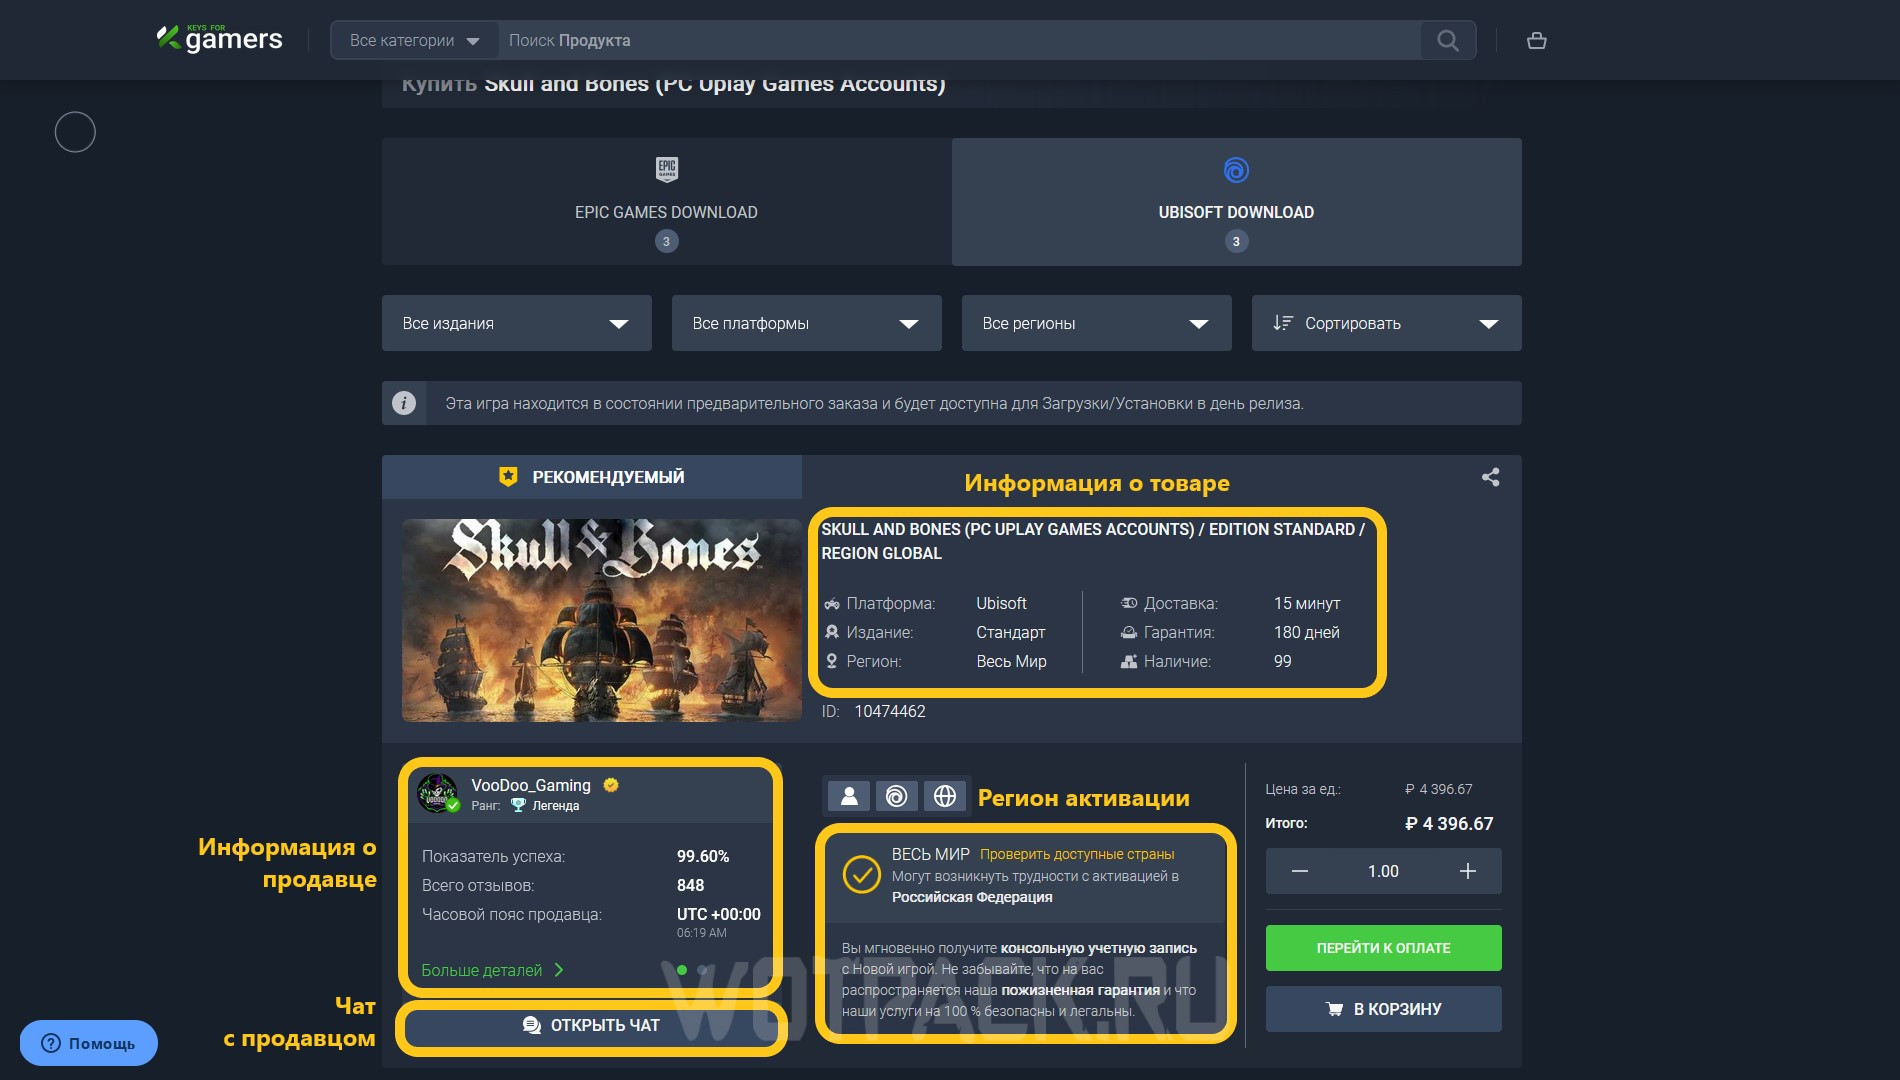Image resolution: width=1900 pixels, height=1080 pixels.
Task: Click the VooDoo_Gaming seller avatar
Action: (437, 793)
